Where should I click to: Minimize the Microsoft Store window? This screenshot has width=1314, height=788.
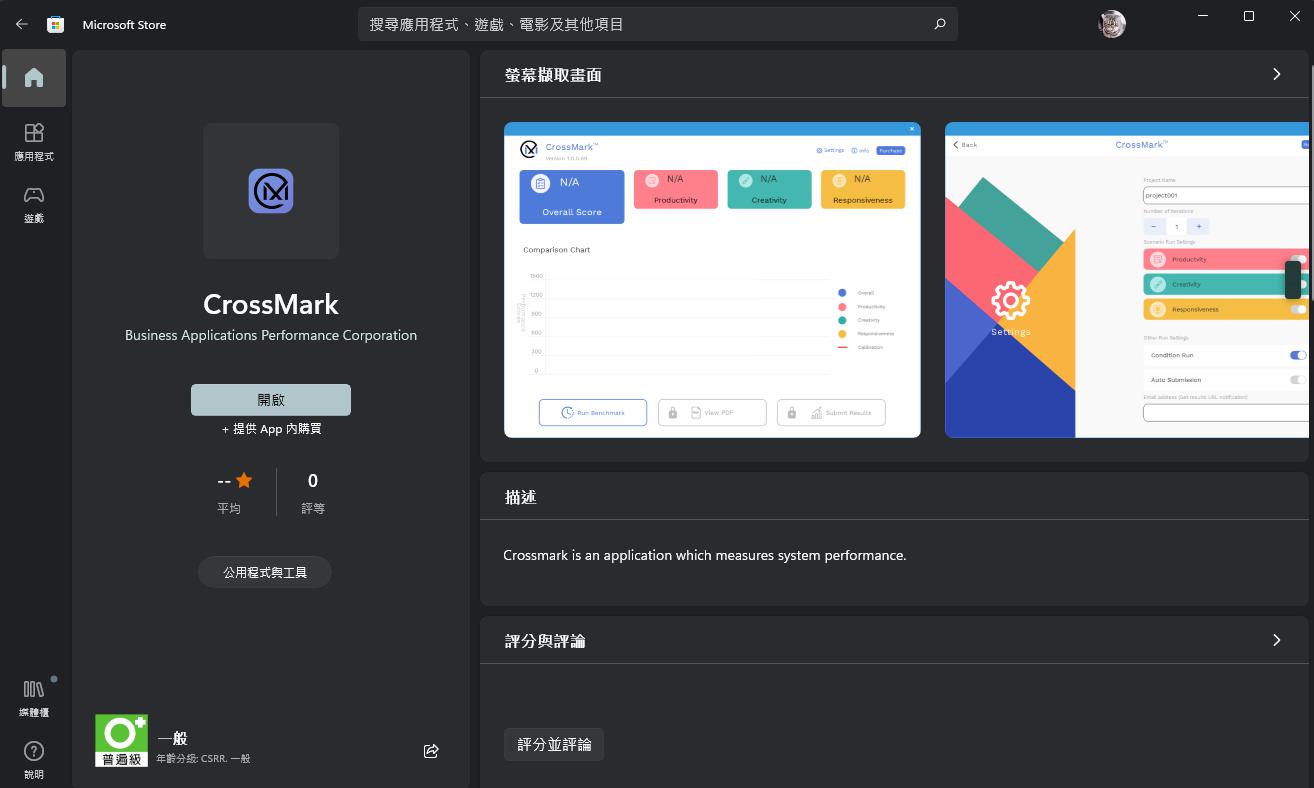point(1203,16)
